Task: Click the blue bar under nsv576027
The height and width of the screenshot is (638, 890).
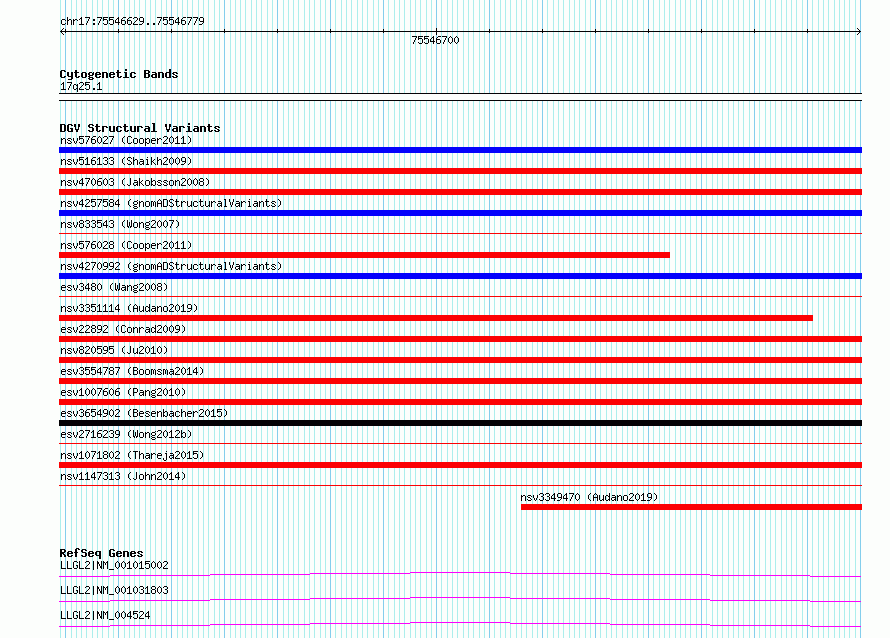Action: [460, 150]
